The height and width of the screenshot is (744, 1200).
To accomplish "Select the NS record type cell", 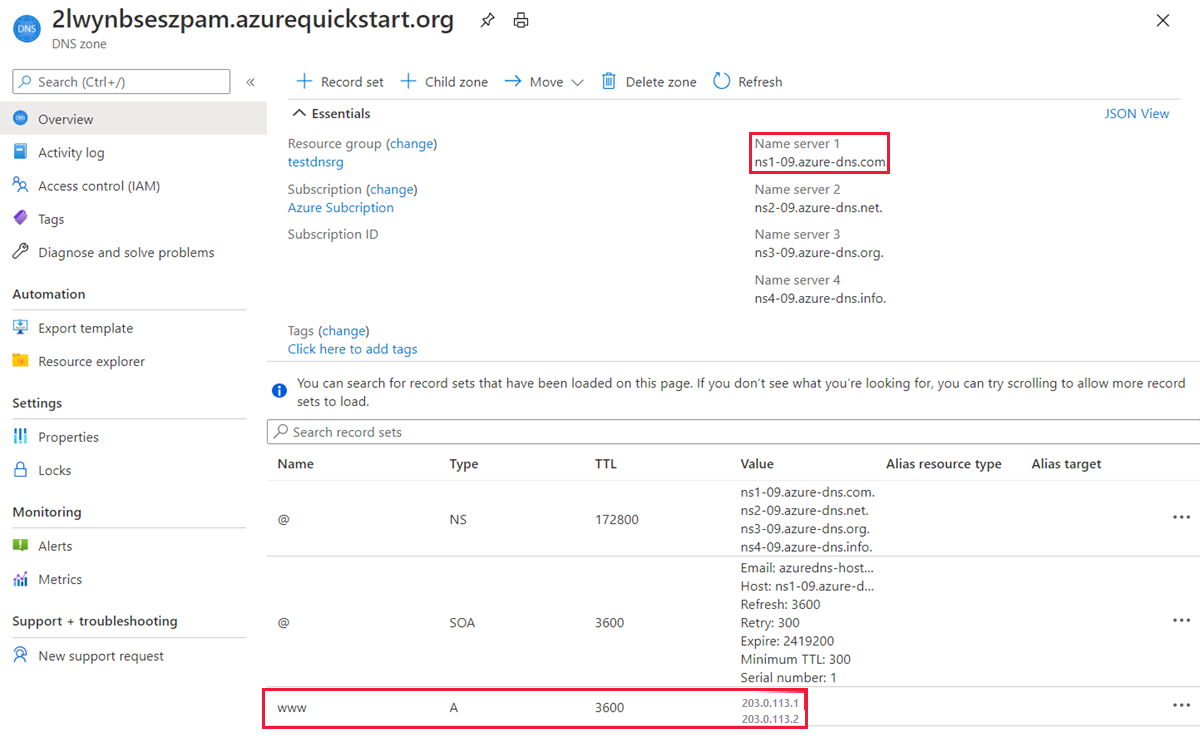I will (x=458, y=520).
